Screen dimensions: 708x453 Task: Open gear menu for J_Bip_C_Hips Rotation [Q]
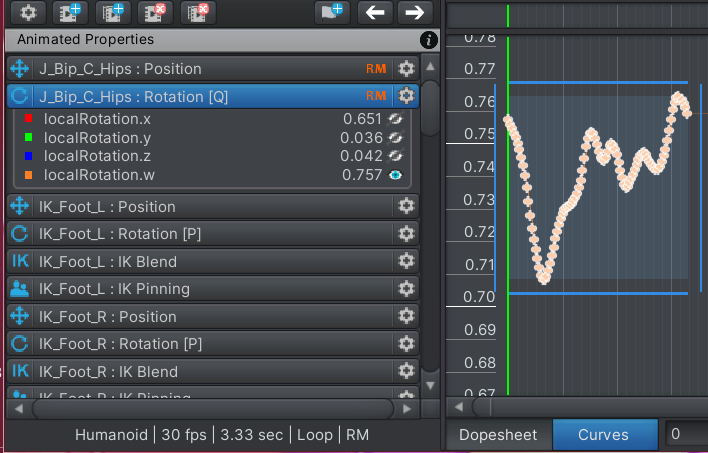coord(406,96)
